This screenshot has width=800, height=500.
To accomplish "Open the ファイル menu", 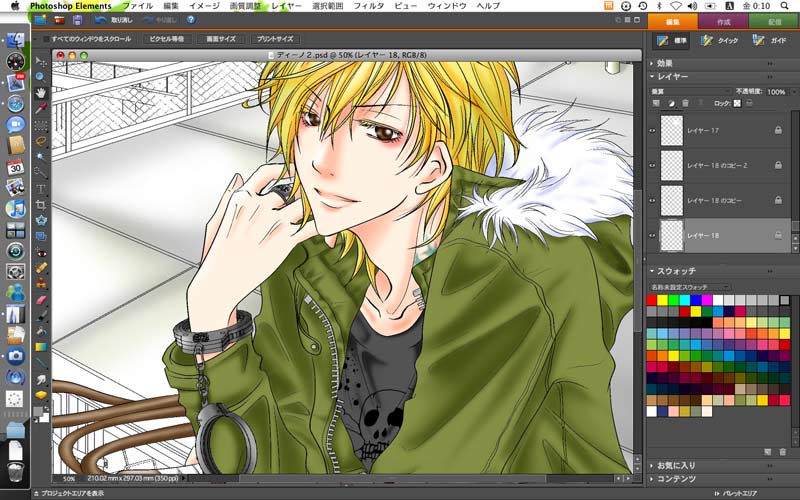I will point(138,6).
